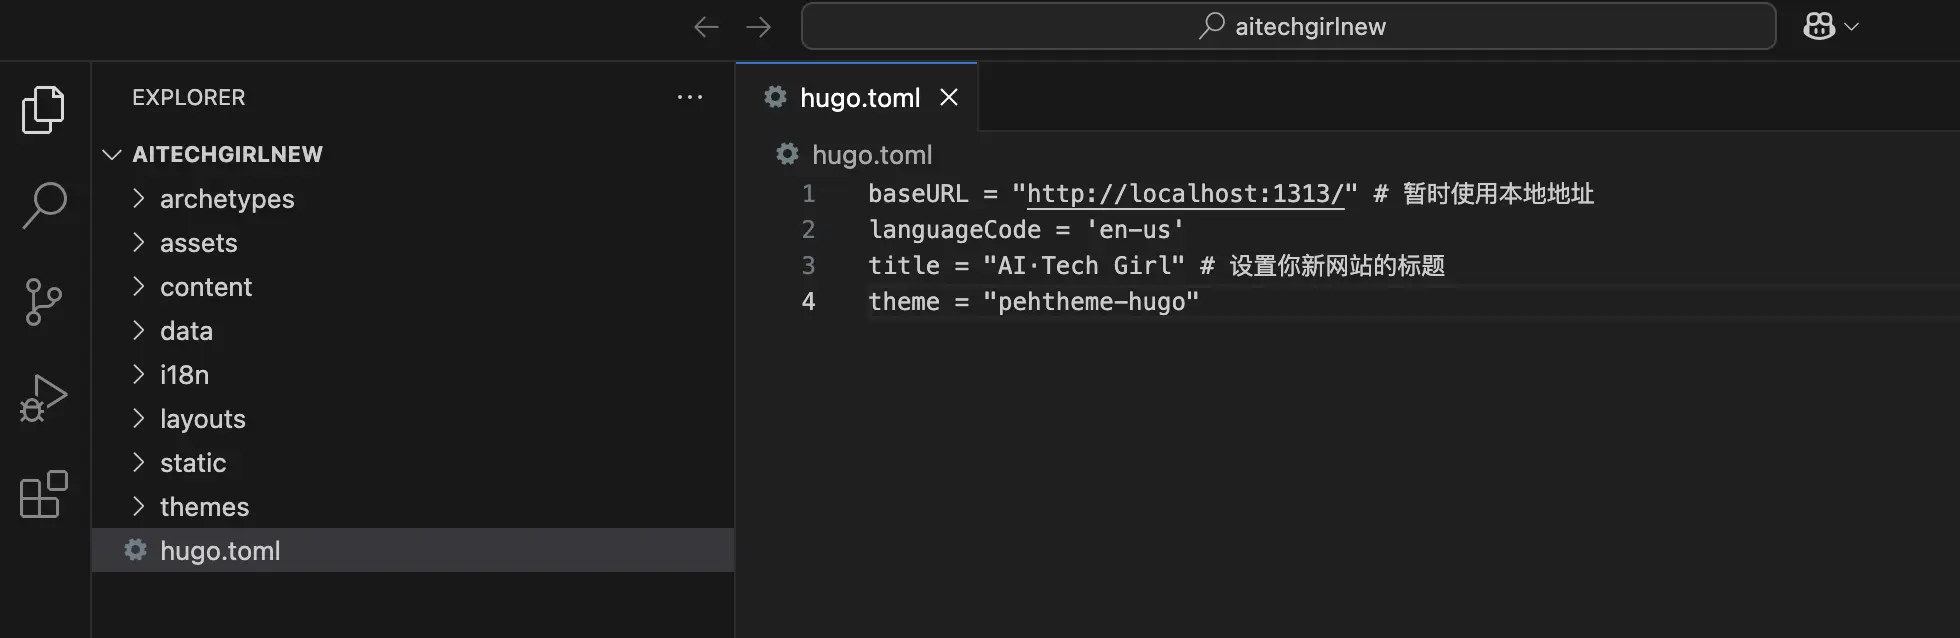
Task: Open the Search view in the activity bar
Action: coord(44,205)
